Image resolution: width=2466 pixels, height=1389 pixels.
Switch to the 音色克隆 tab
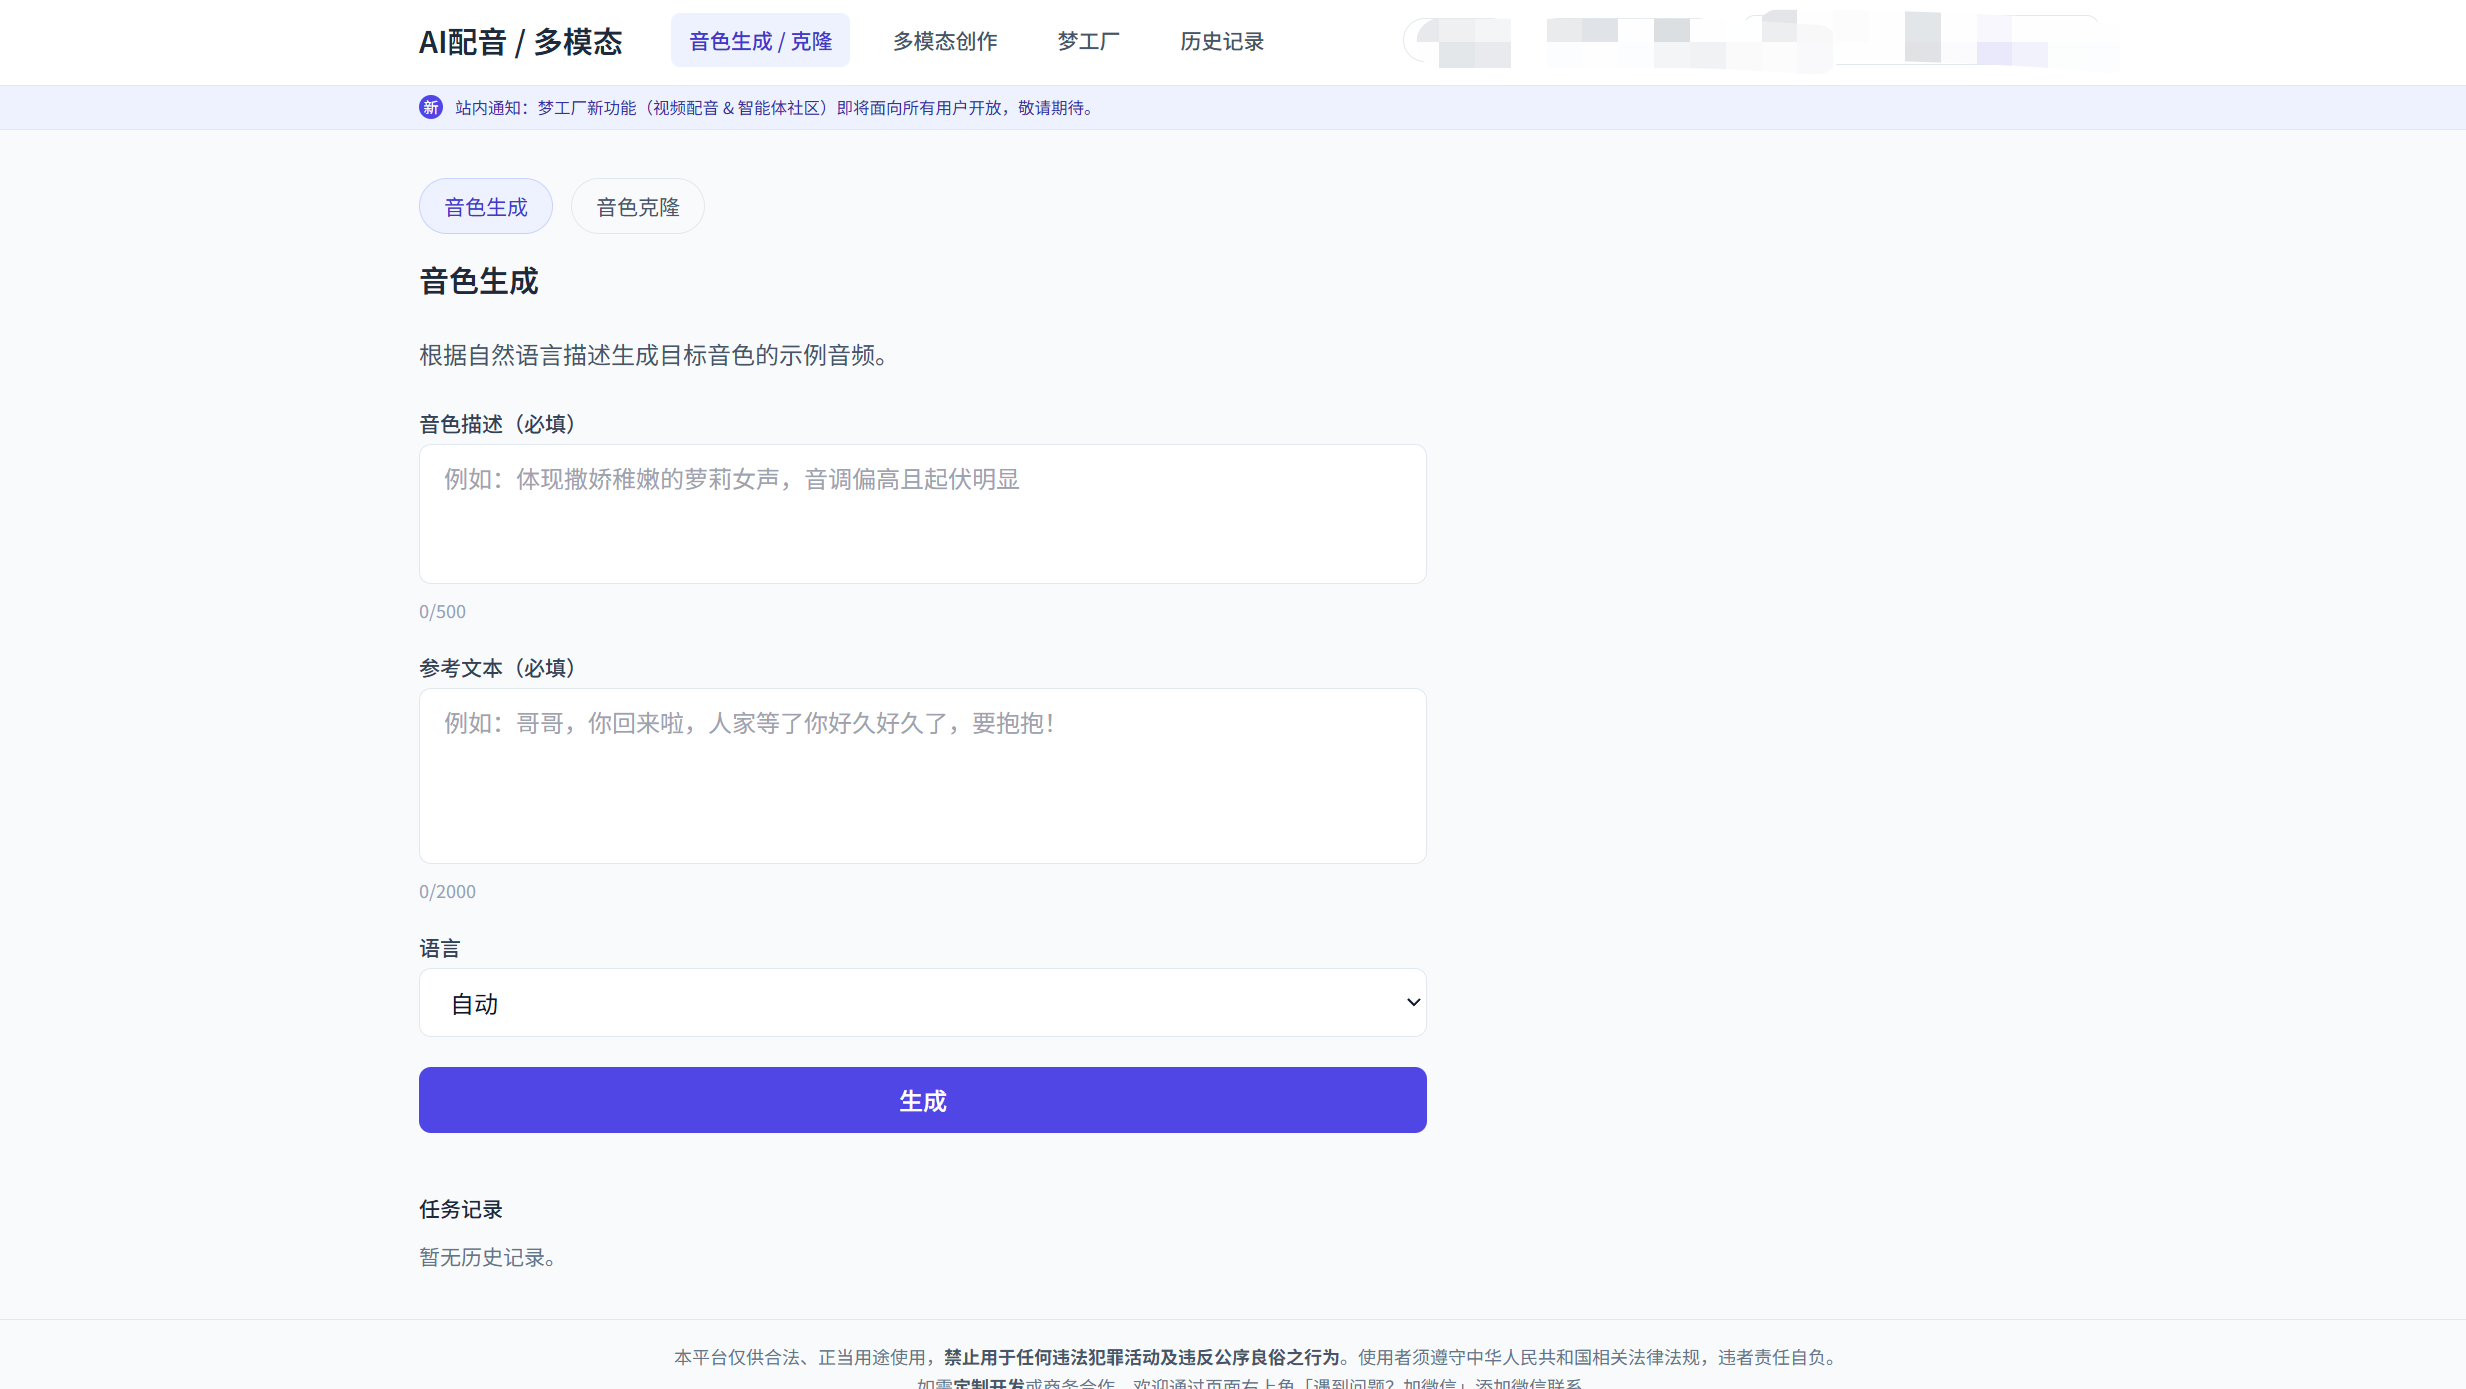[x=637, y=205]
